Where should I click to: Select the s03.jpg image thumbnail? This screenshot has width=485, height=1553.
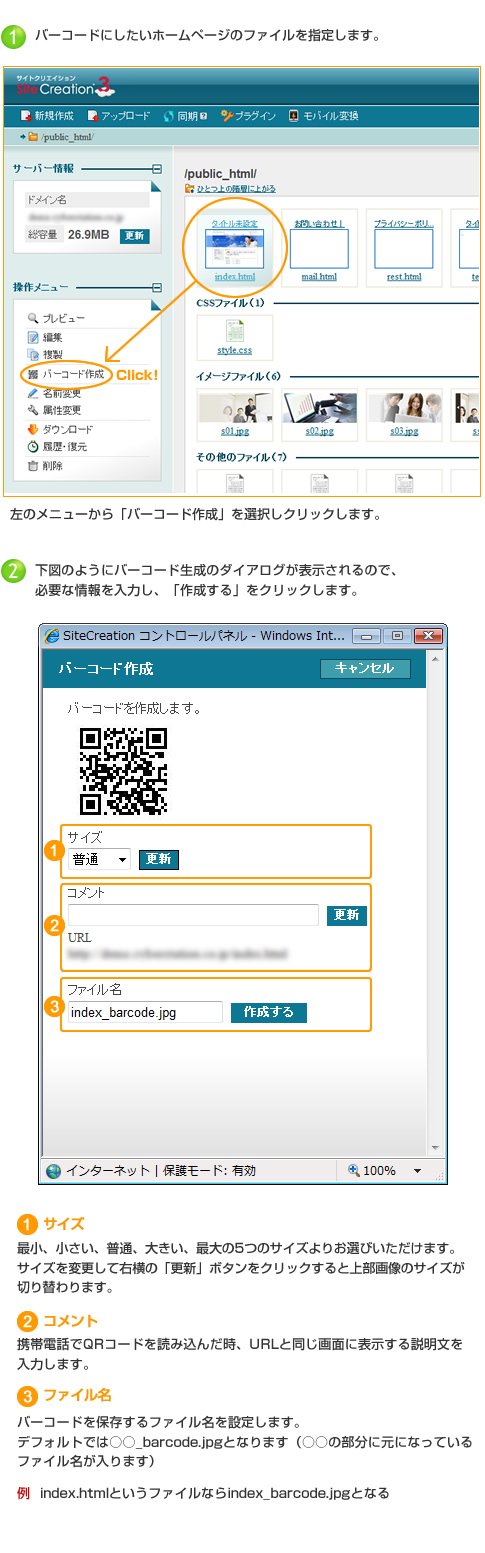(x=404, y=407)
